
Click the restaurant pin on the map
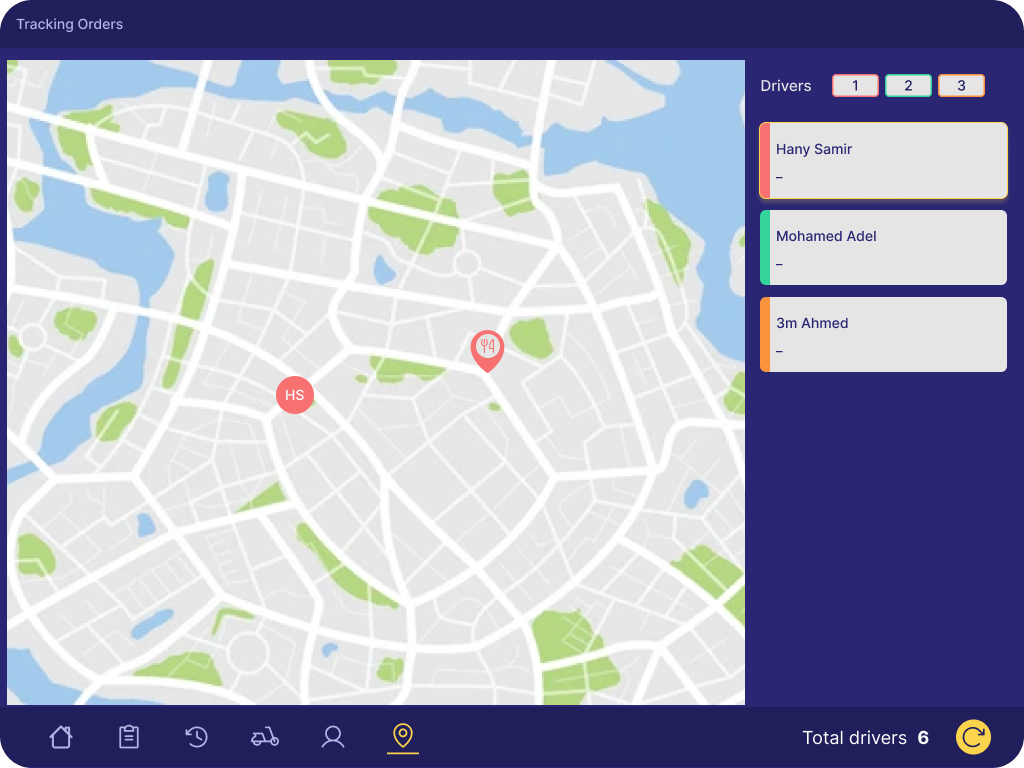point(487,350)
